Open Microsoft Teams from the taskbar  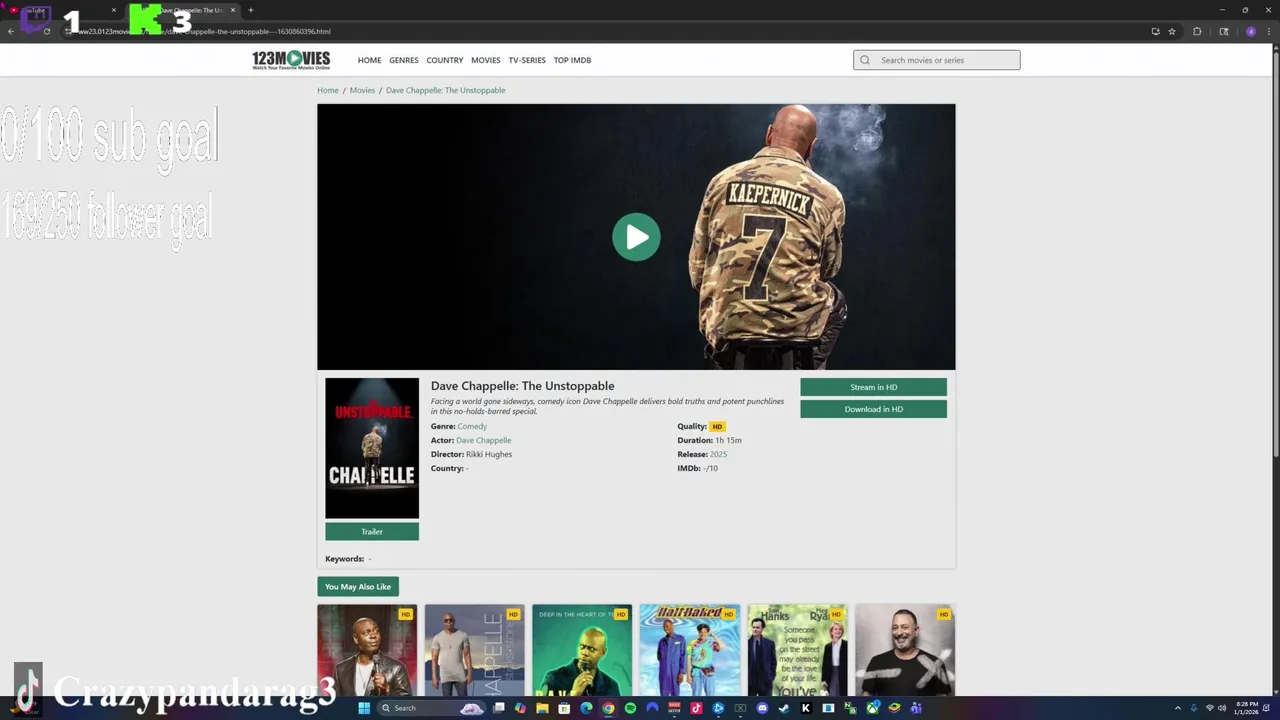coord(915,708)
